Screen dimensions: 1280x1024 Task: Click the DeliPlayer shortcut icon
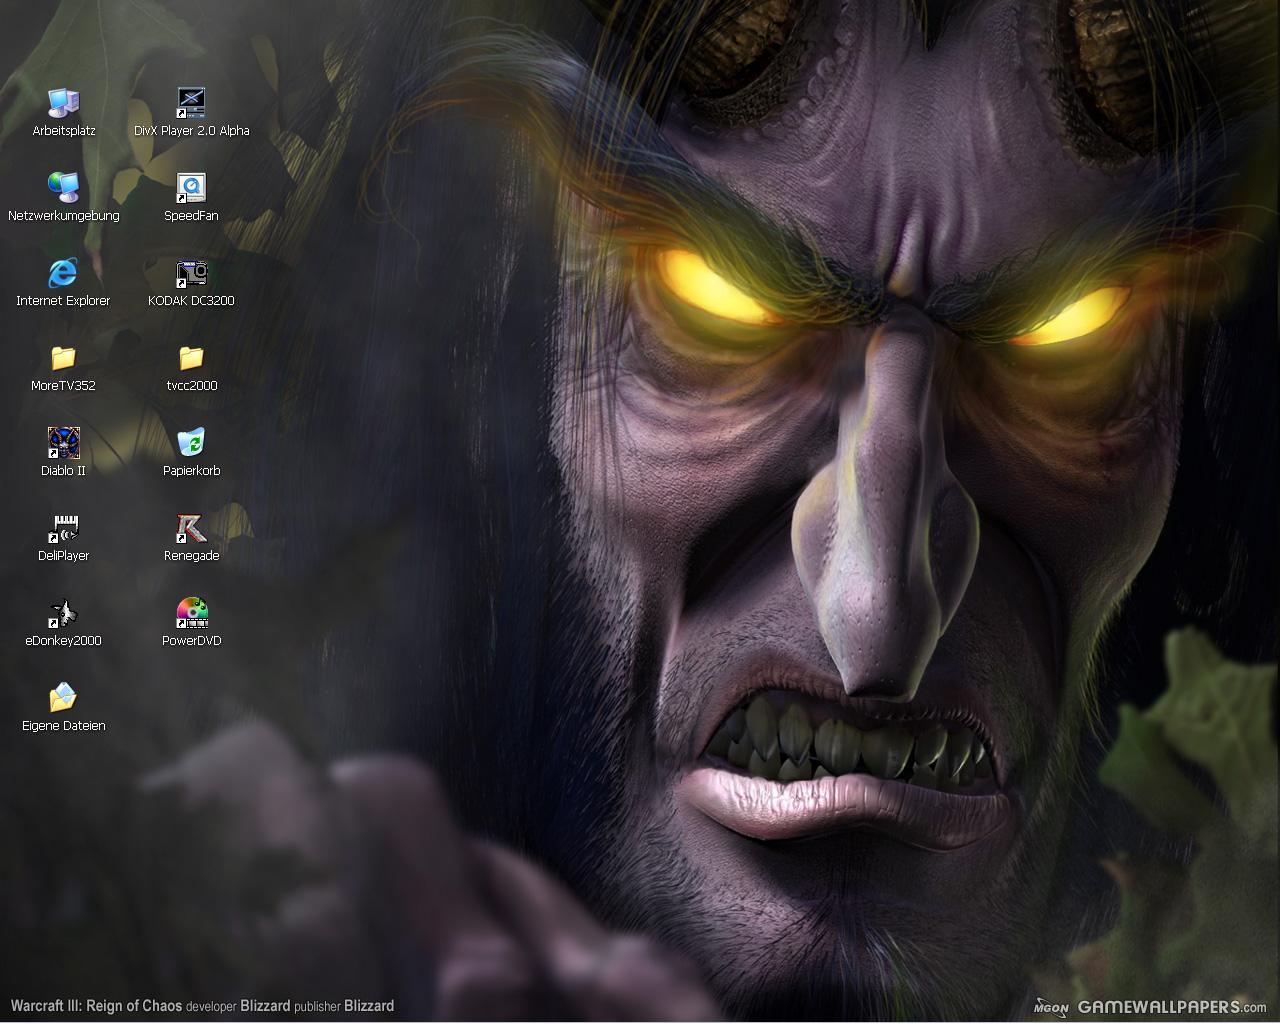(63, 527)
